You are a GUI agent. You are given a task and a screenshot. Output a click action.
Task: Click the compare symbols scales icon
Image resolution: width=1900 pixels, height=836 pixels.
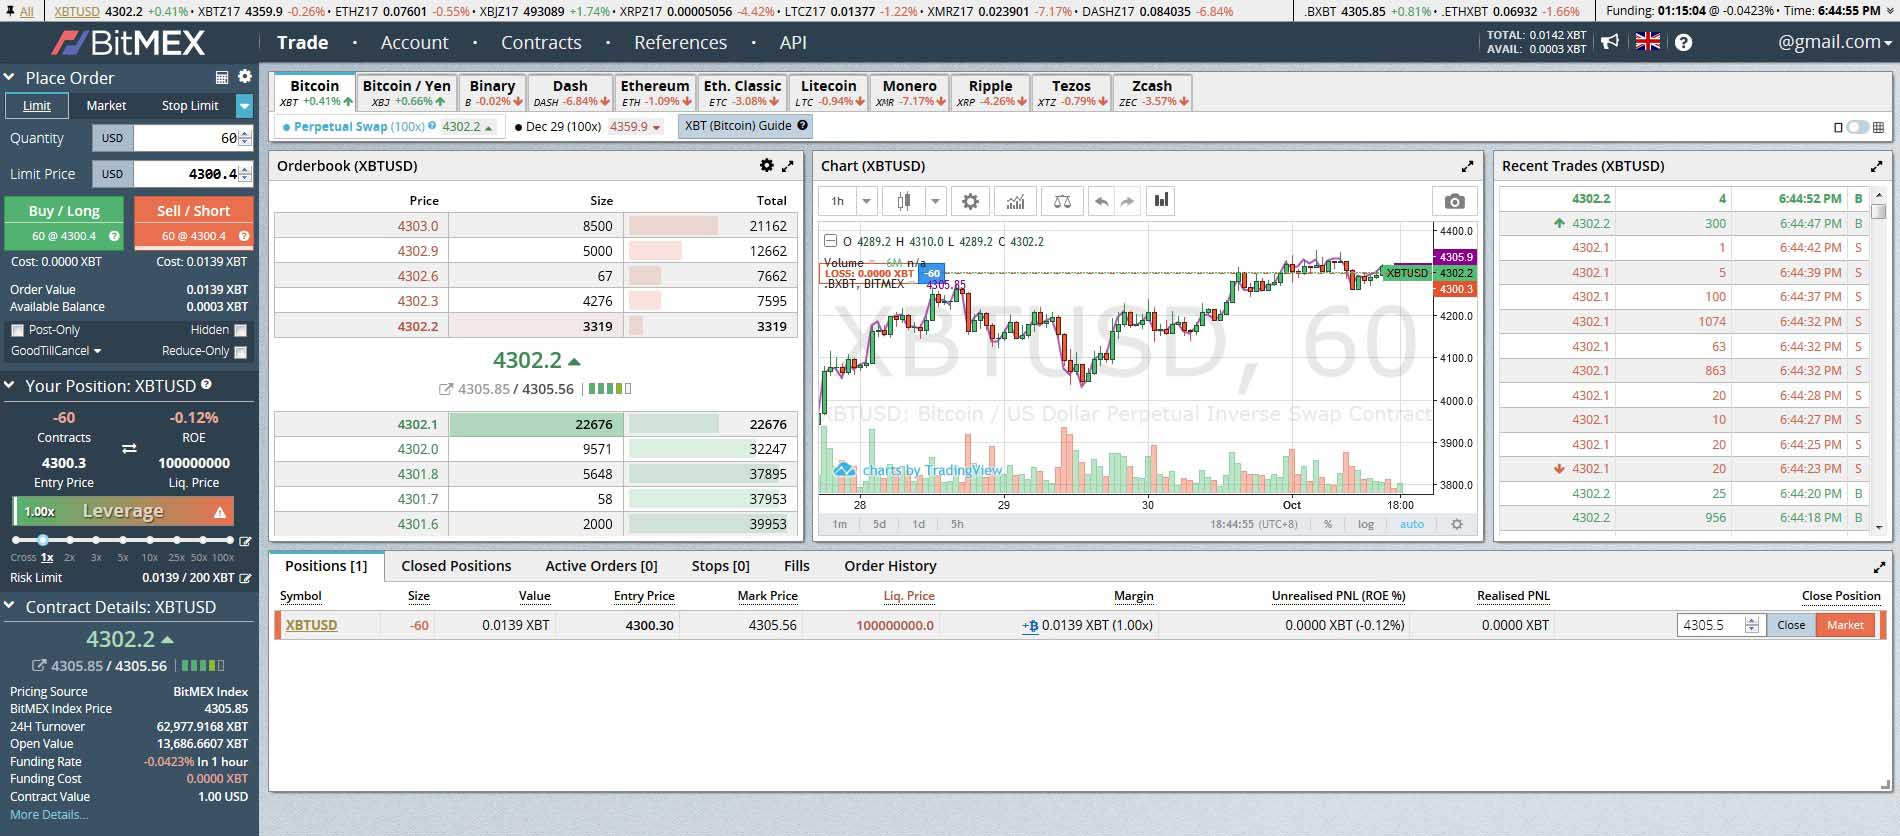point(1062,201)
